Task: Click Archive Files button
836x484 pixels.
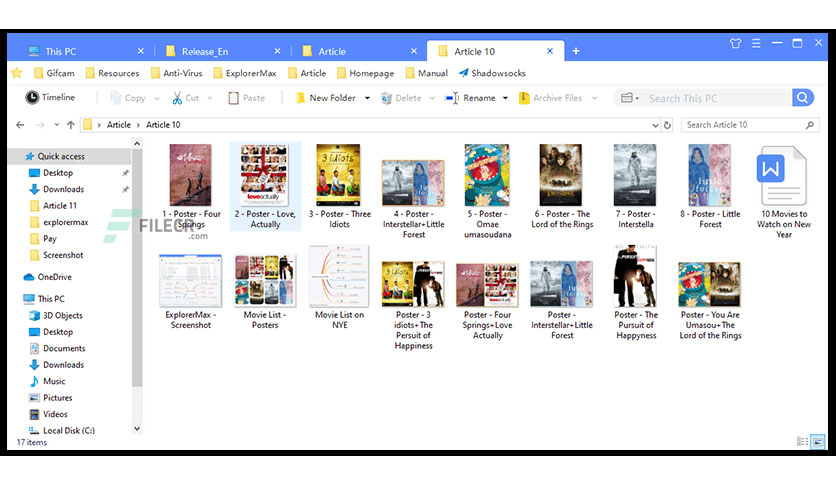Action: click(x=550, y=98)
